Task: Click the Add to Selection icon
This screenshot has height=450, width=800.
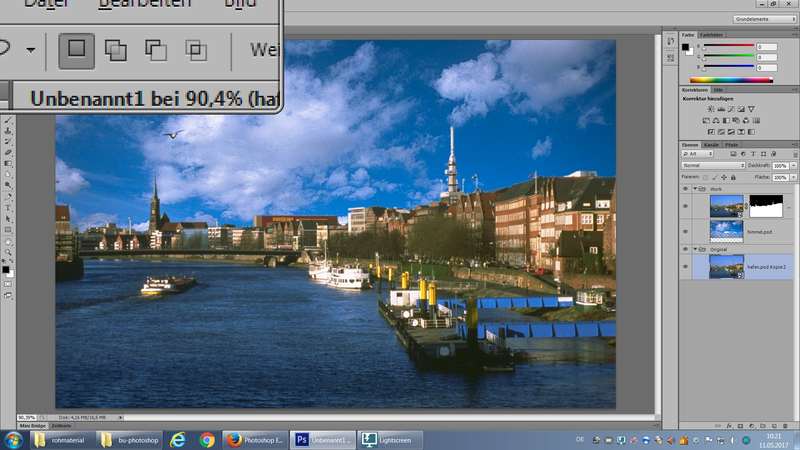Action: coord(116,49)
